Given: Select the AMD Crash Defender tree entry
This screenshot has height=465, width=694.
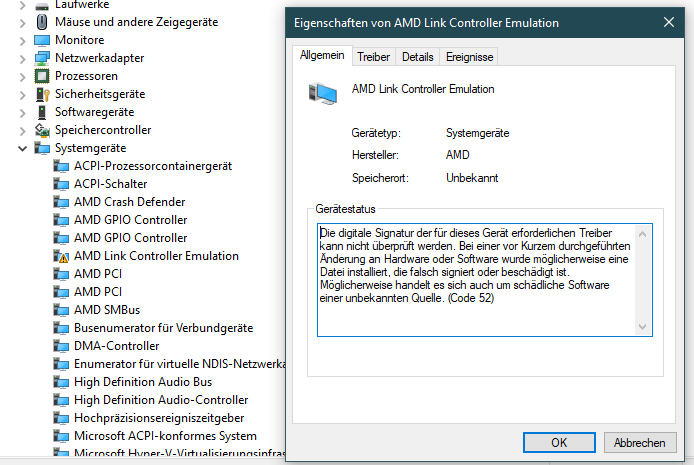Looking at the screenshot, I should click(x=130, y=202).
